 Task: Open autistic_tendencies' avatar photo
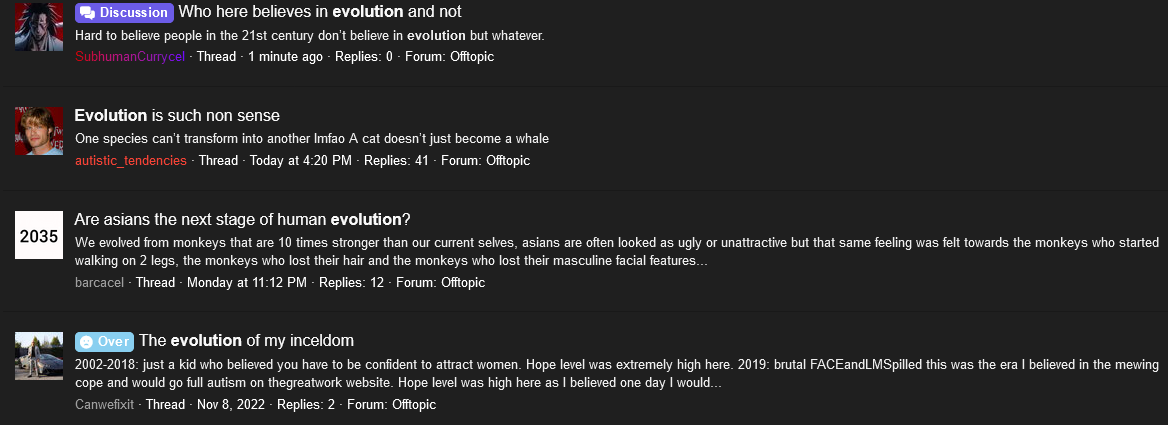pyautogui.click(x=39, y=131)
